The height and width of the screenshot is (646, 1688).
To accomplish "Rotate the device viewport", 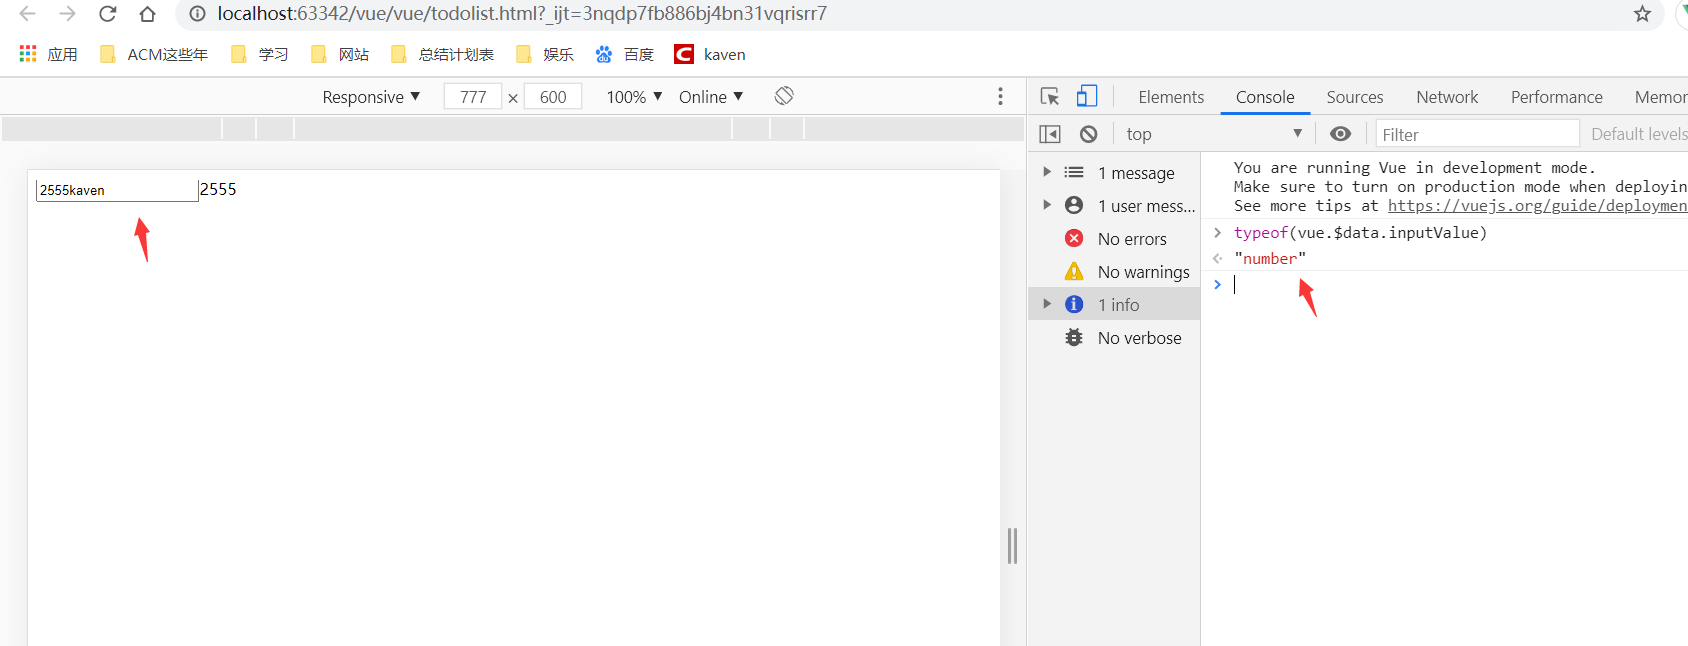I will click(784, 96).
